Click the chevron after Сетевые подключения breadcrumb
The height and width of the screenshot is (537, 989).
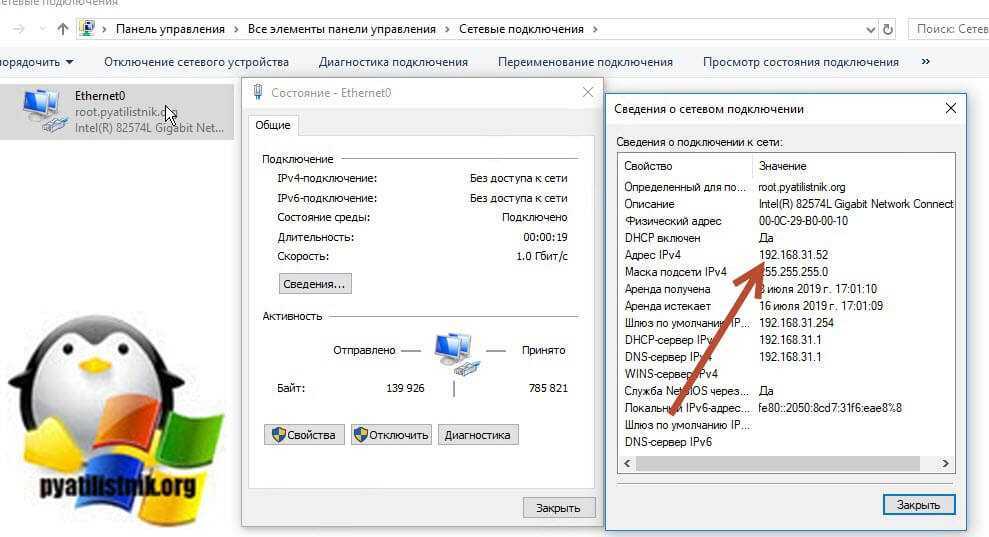coord(595,29)
